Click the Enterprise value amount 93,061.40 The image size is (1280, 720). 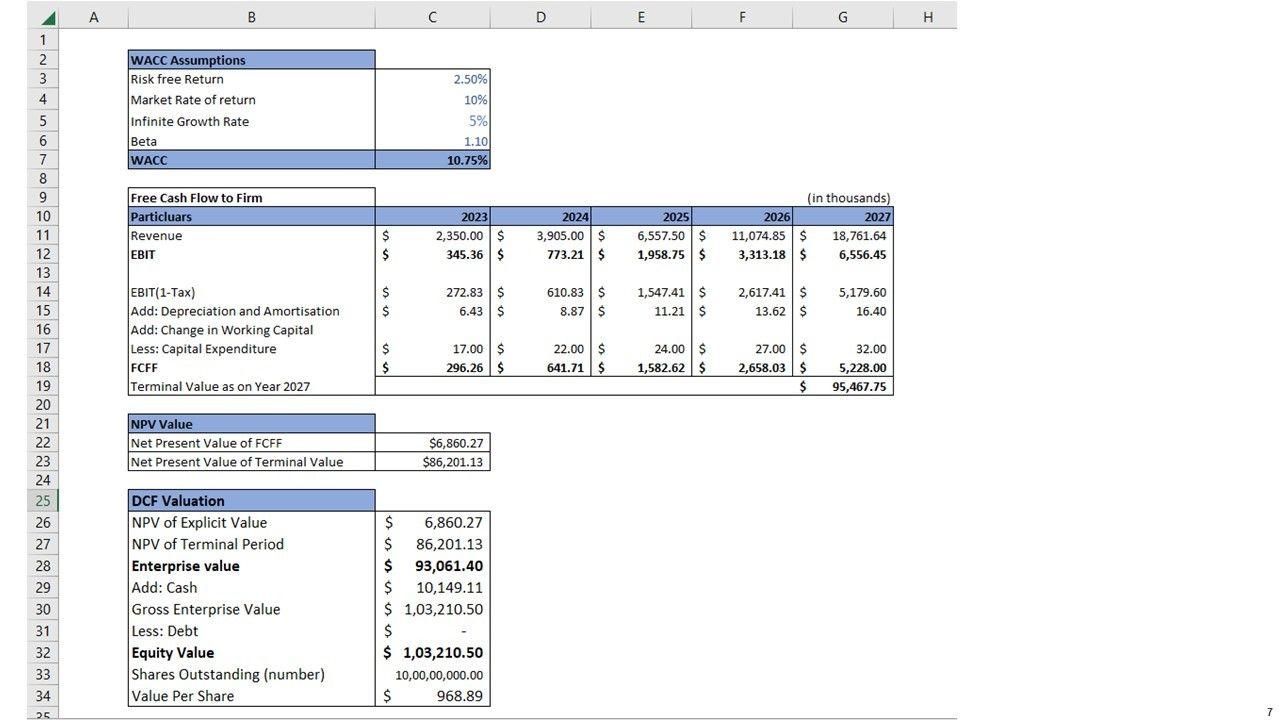tap(432, 566)
